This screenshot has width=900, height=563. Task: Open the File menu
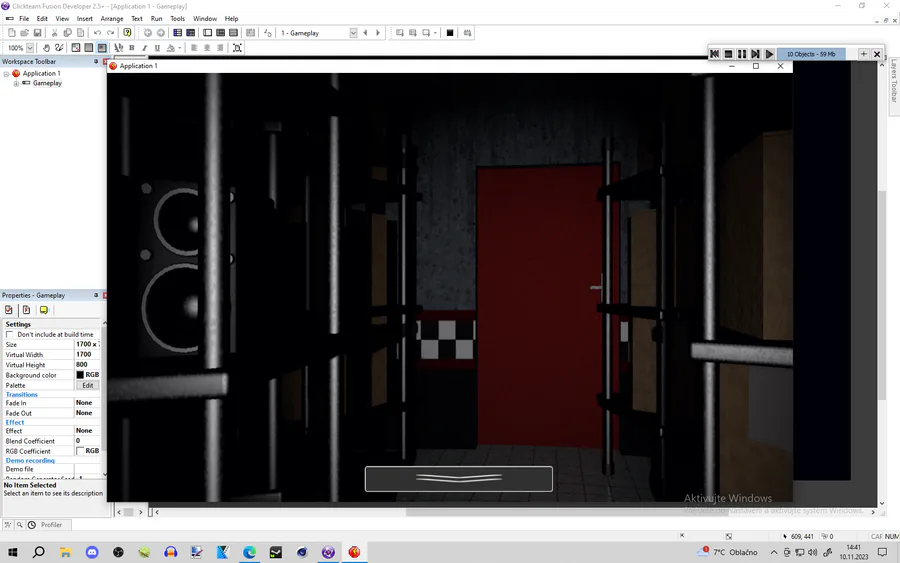point(24,18)
